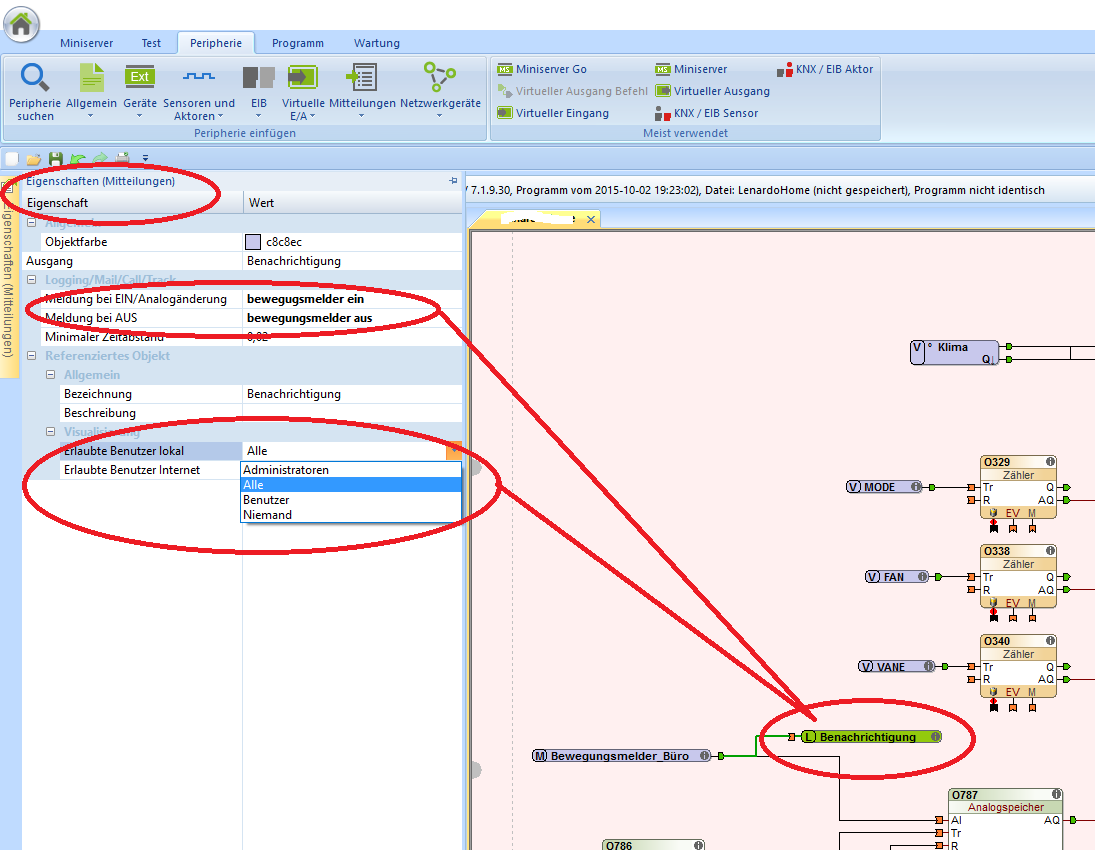Collapse the Logging/Mail/Call/Track section
The width and height of the screenshot is (1095, 850).
(32, 280)
